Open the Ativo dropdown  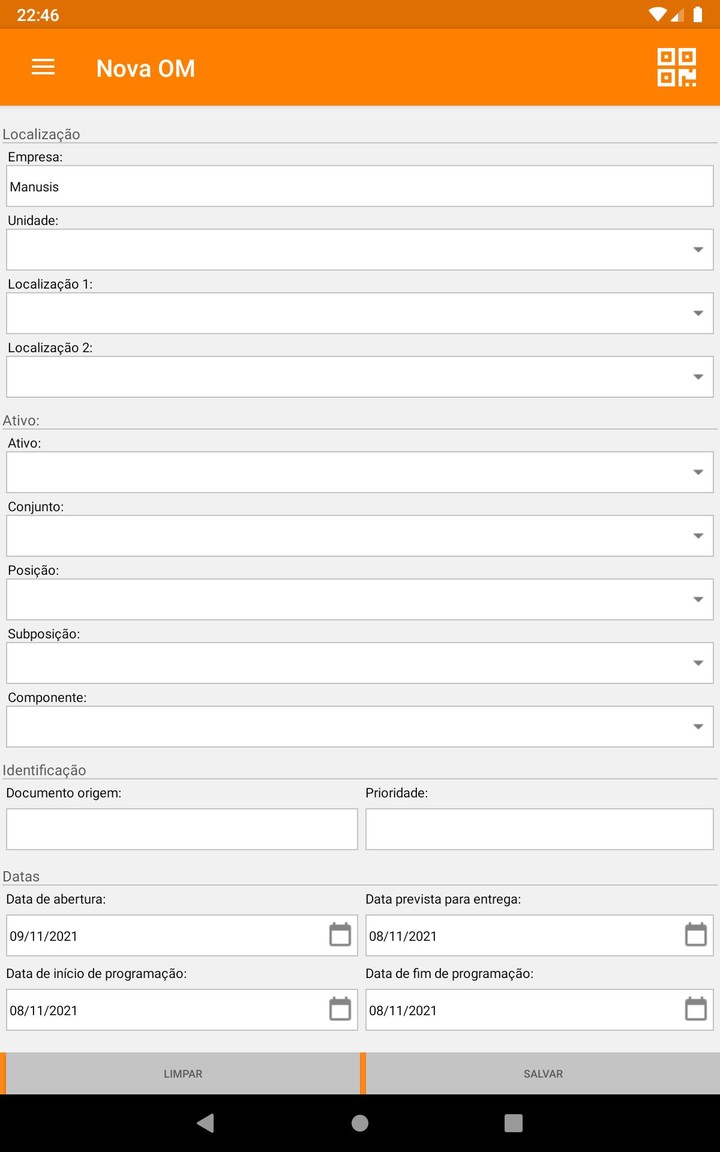click(697, 471)
